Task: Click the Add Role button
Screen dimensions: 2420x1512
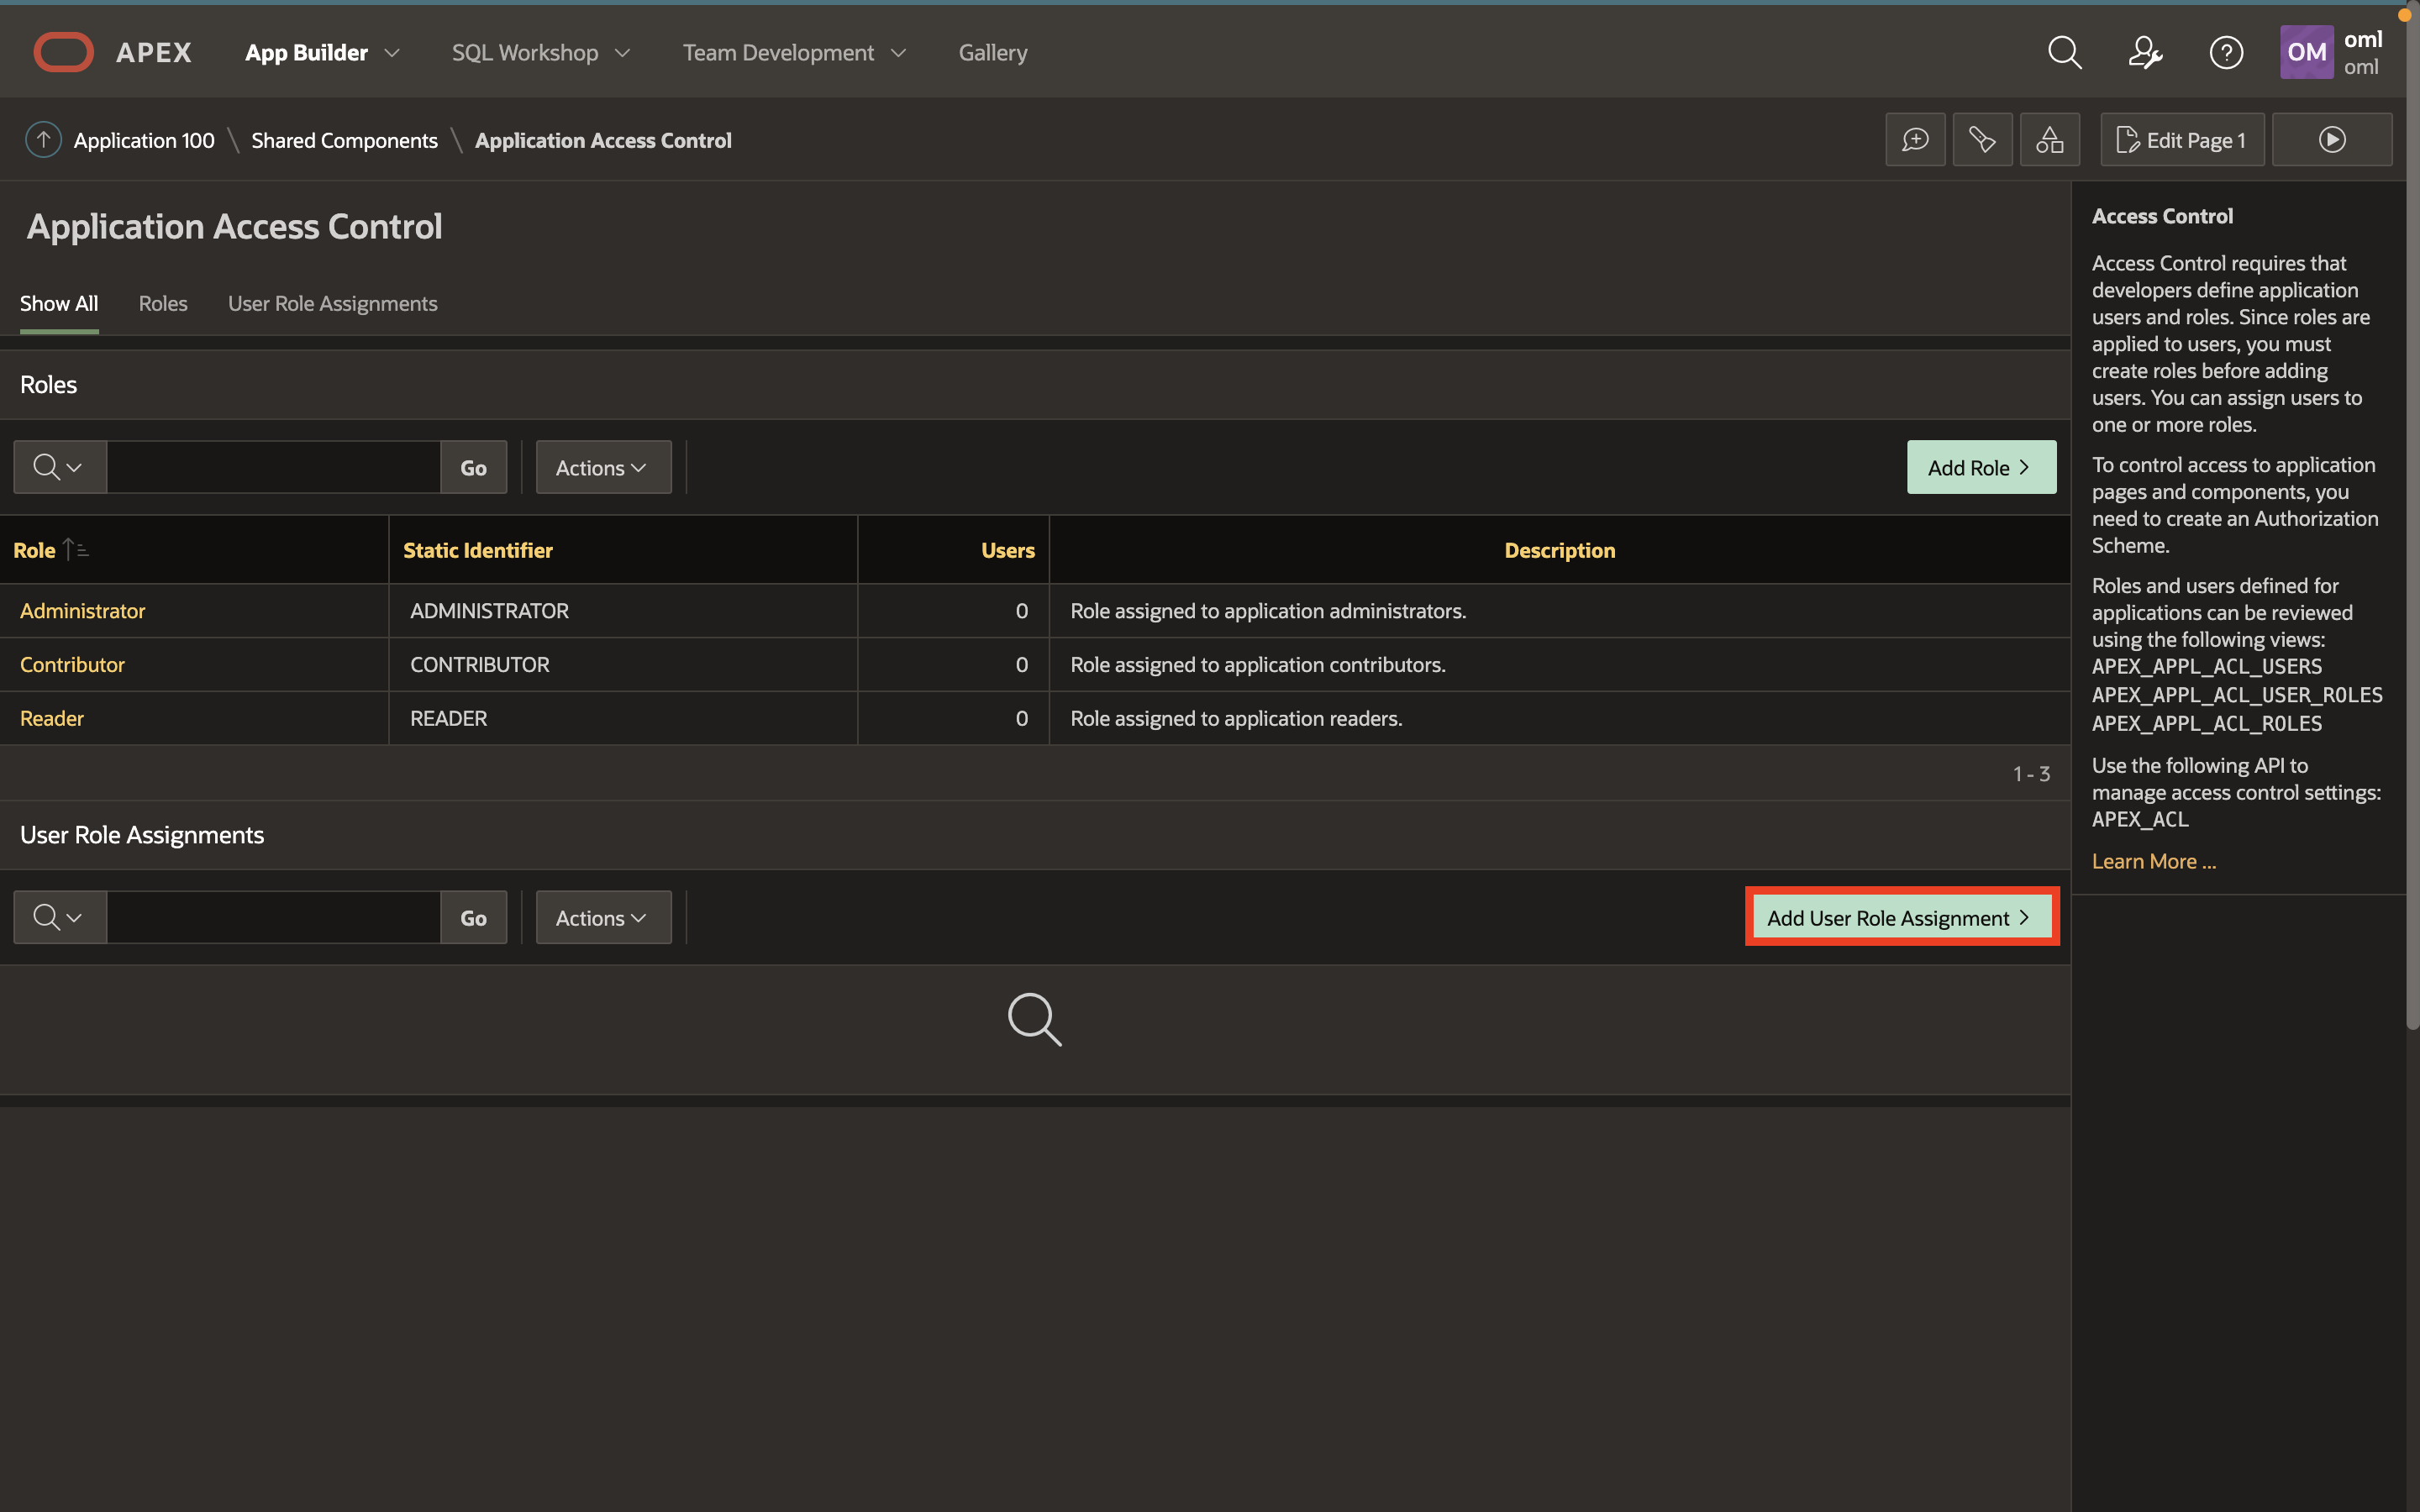Action: (1980, 468)
